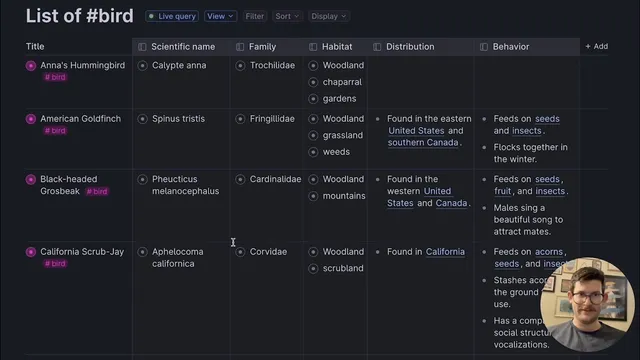
Task: Open the View dropdown
Action: coord(220,16)
